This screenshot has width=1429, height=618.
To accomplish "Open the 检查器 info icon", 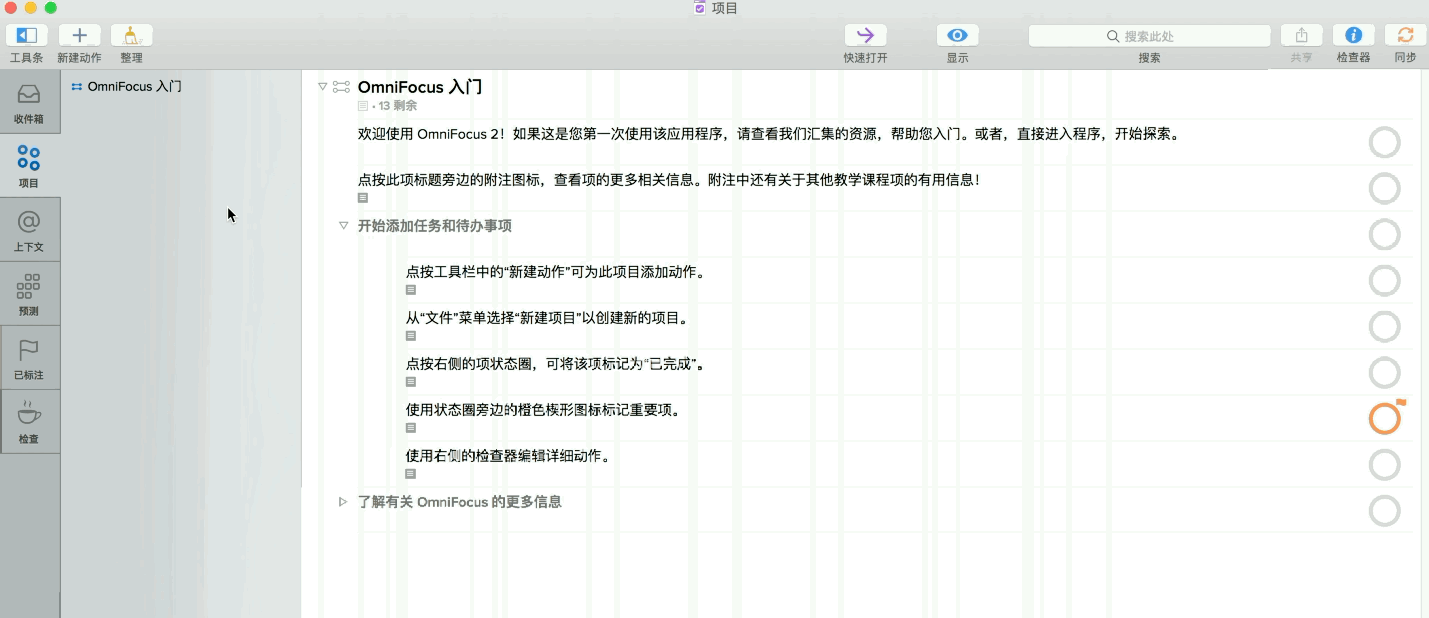I will 1353,35.
